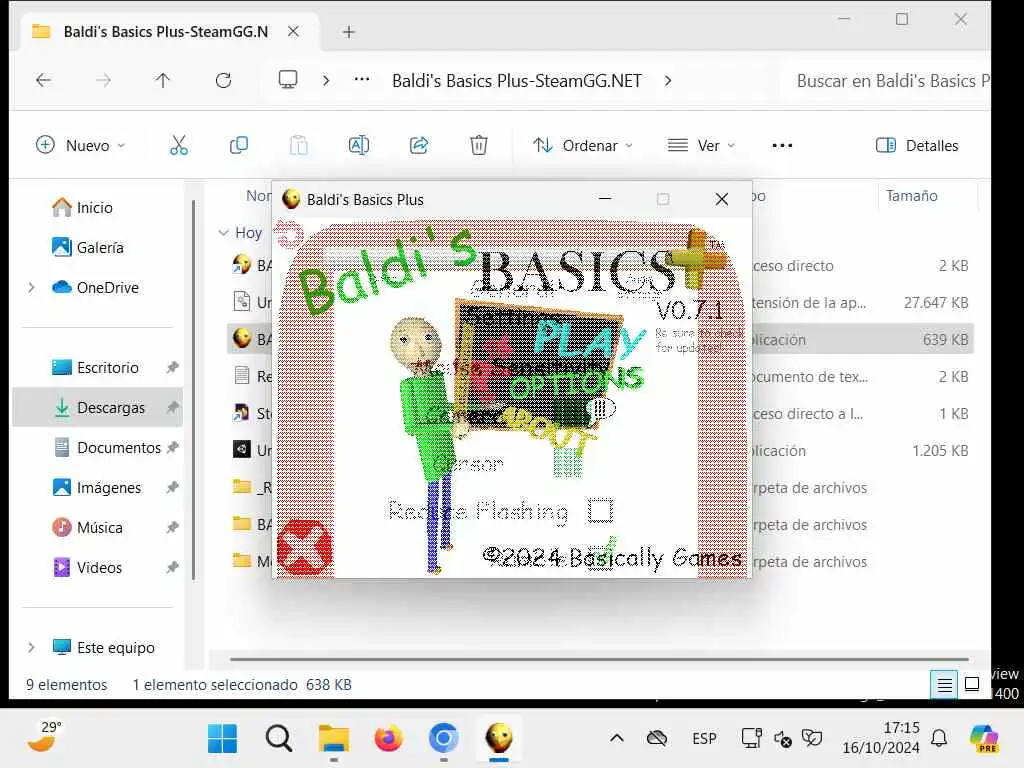This screenshot has height=768, width=1024.
Task: Switch to details list view in status bar
Action: pos(944,684)
